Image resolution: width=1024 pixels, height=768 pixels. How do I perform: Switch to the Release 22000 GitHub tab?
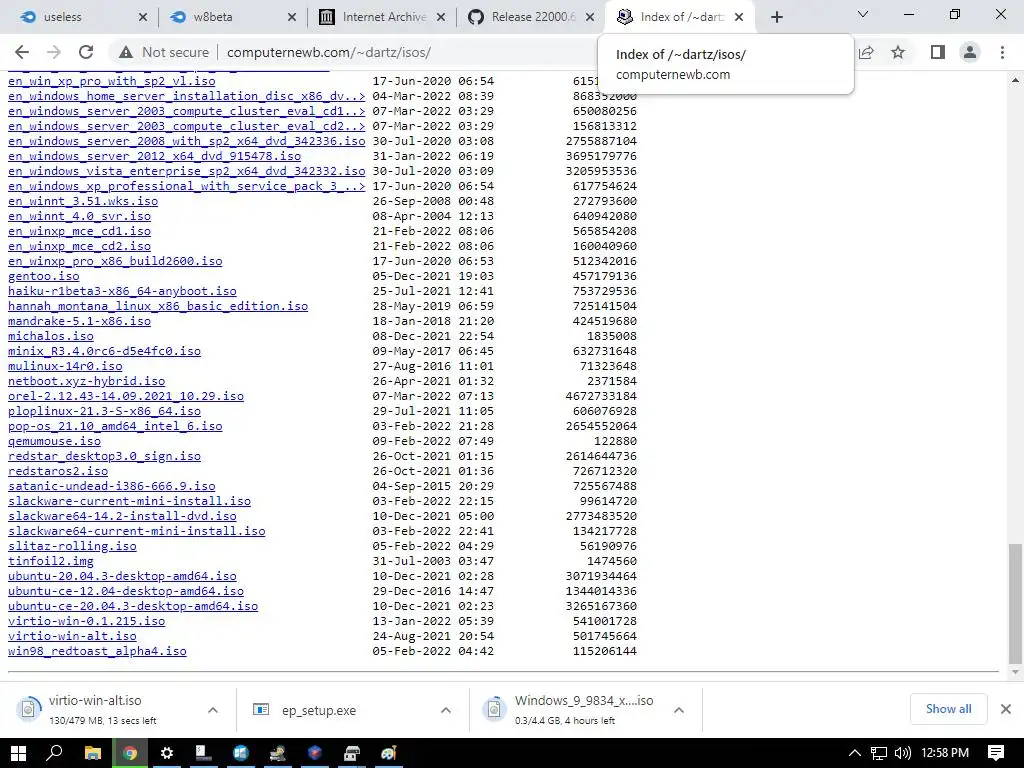[530, 17]
